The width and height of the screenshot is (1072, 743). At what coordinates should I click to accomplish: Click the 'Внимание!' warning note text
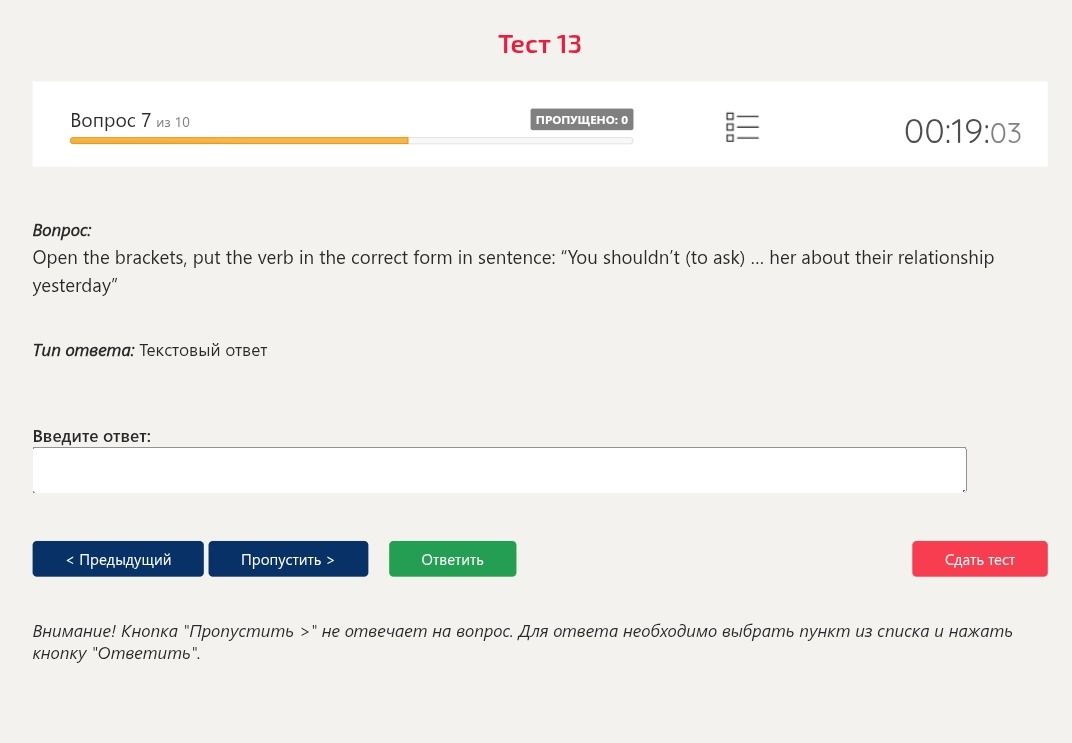522,642
